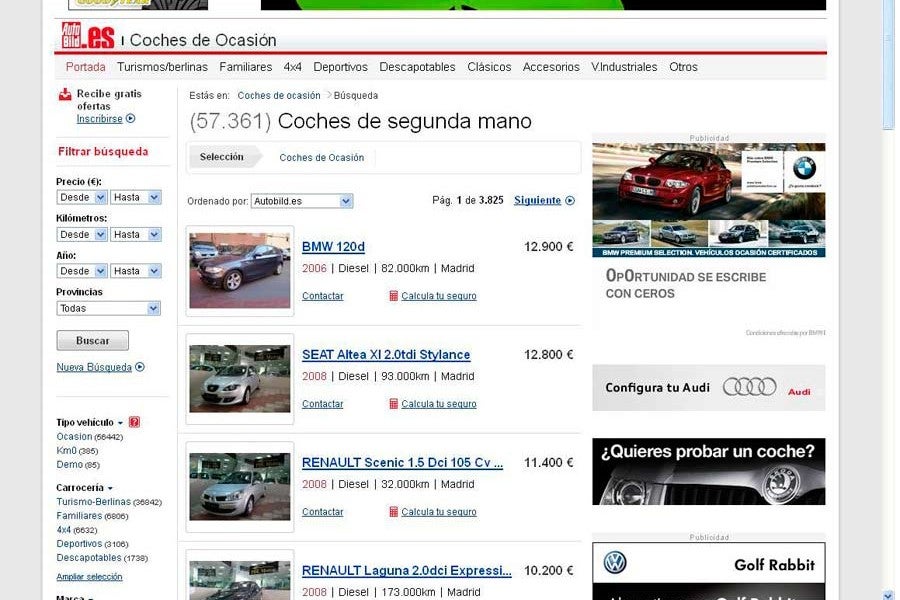Open the RENAULT Scenic car photo
The height and width of the screenshot is (600, 900).
pyautogui.click(x=240, y=486)
